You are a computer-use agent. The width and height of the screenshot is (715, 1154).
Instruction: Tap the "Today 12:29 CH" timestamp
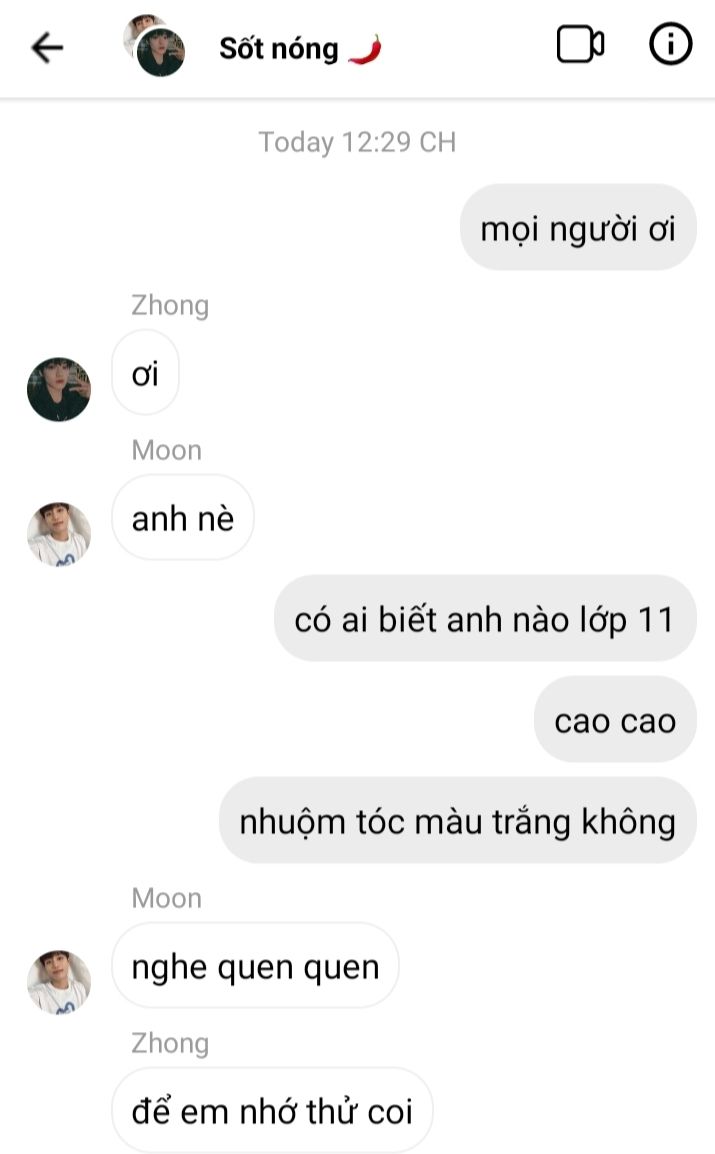tap(358, 142)
